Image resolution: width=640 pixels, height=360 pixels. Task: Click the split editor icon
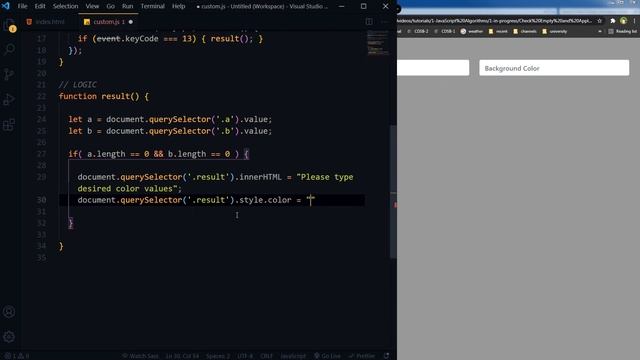pyautogui.click(x=369, y=22)
